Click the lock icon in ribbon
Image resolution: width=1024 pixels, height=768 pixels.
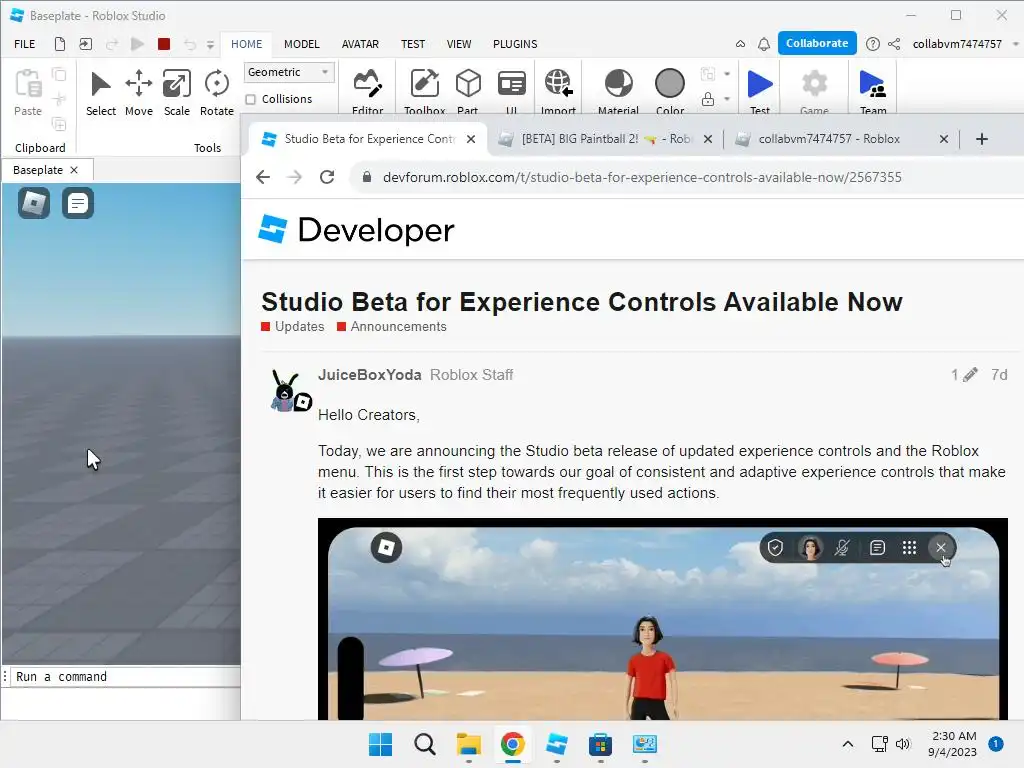pos(707,99)
